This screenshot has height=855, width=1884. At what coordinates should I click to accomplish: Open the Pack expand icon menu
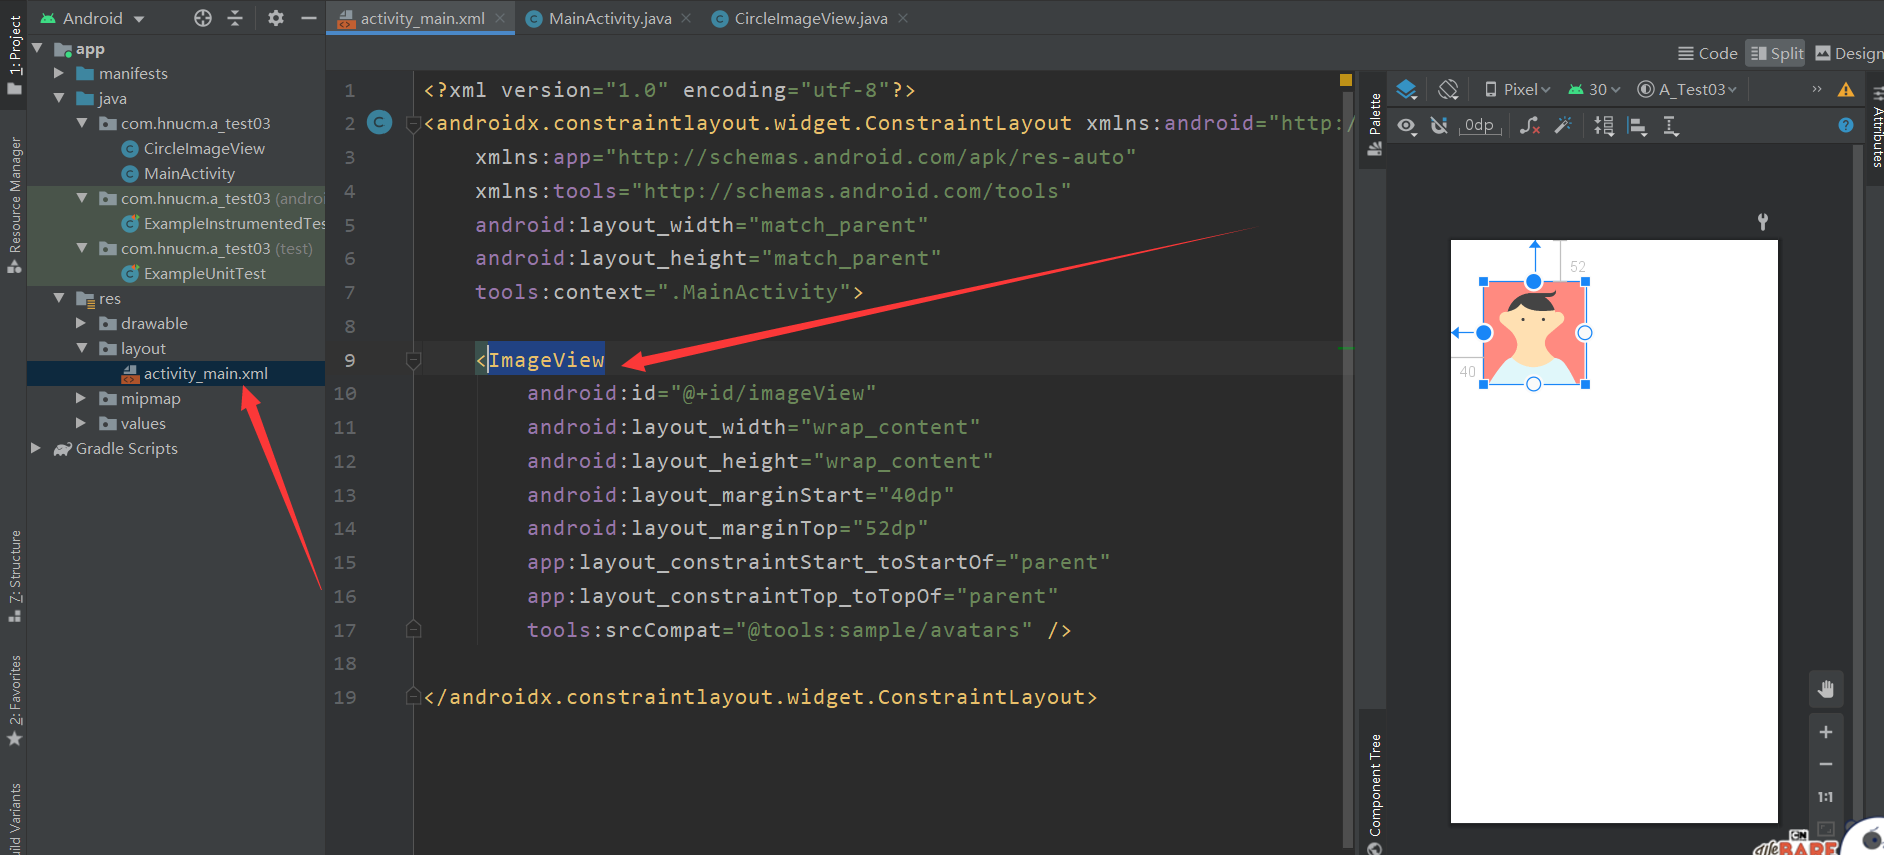[1604, 126]
